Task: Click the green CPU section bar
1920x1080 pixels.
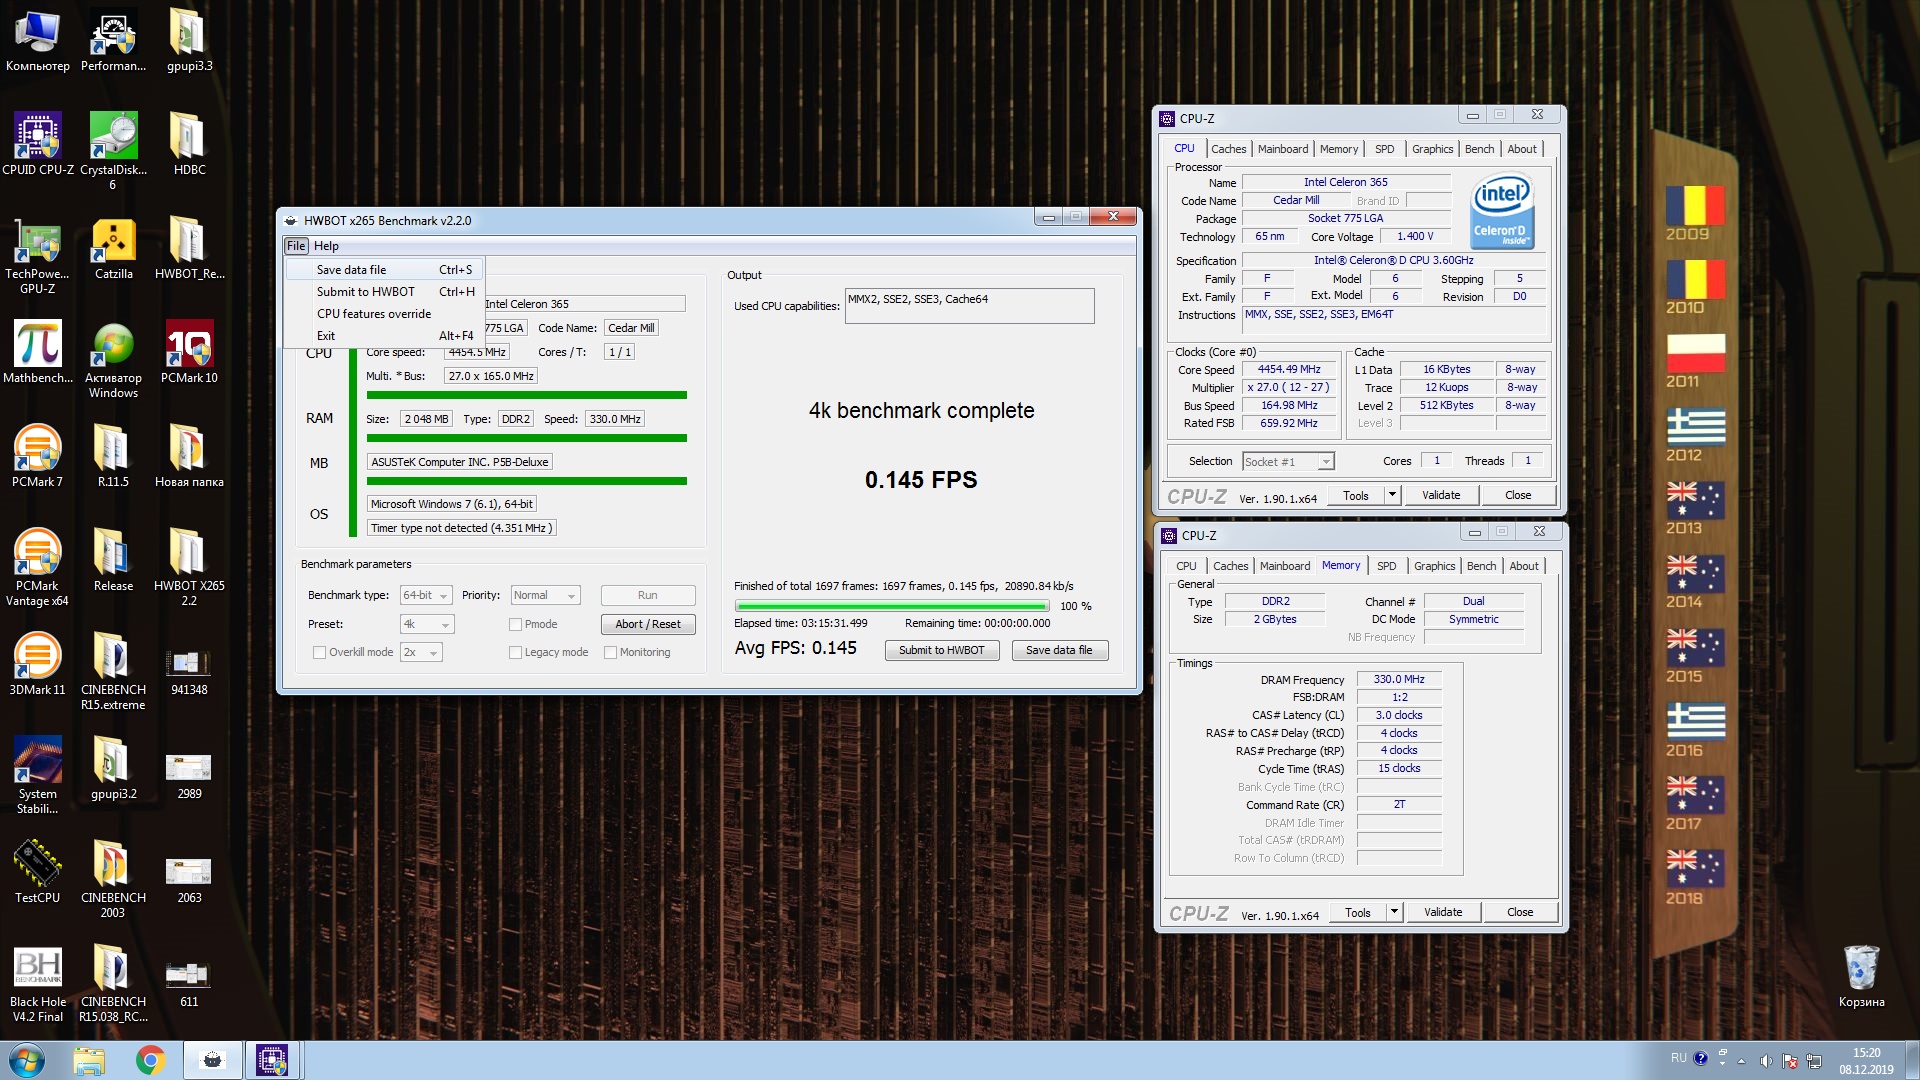Action: click(526, 395)
